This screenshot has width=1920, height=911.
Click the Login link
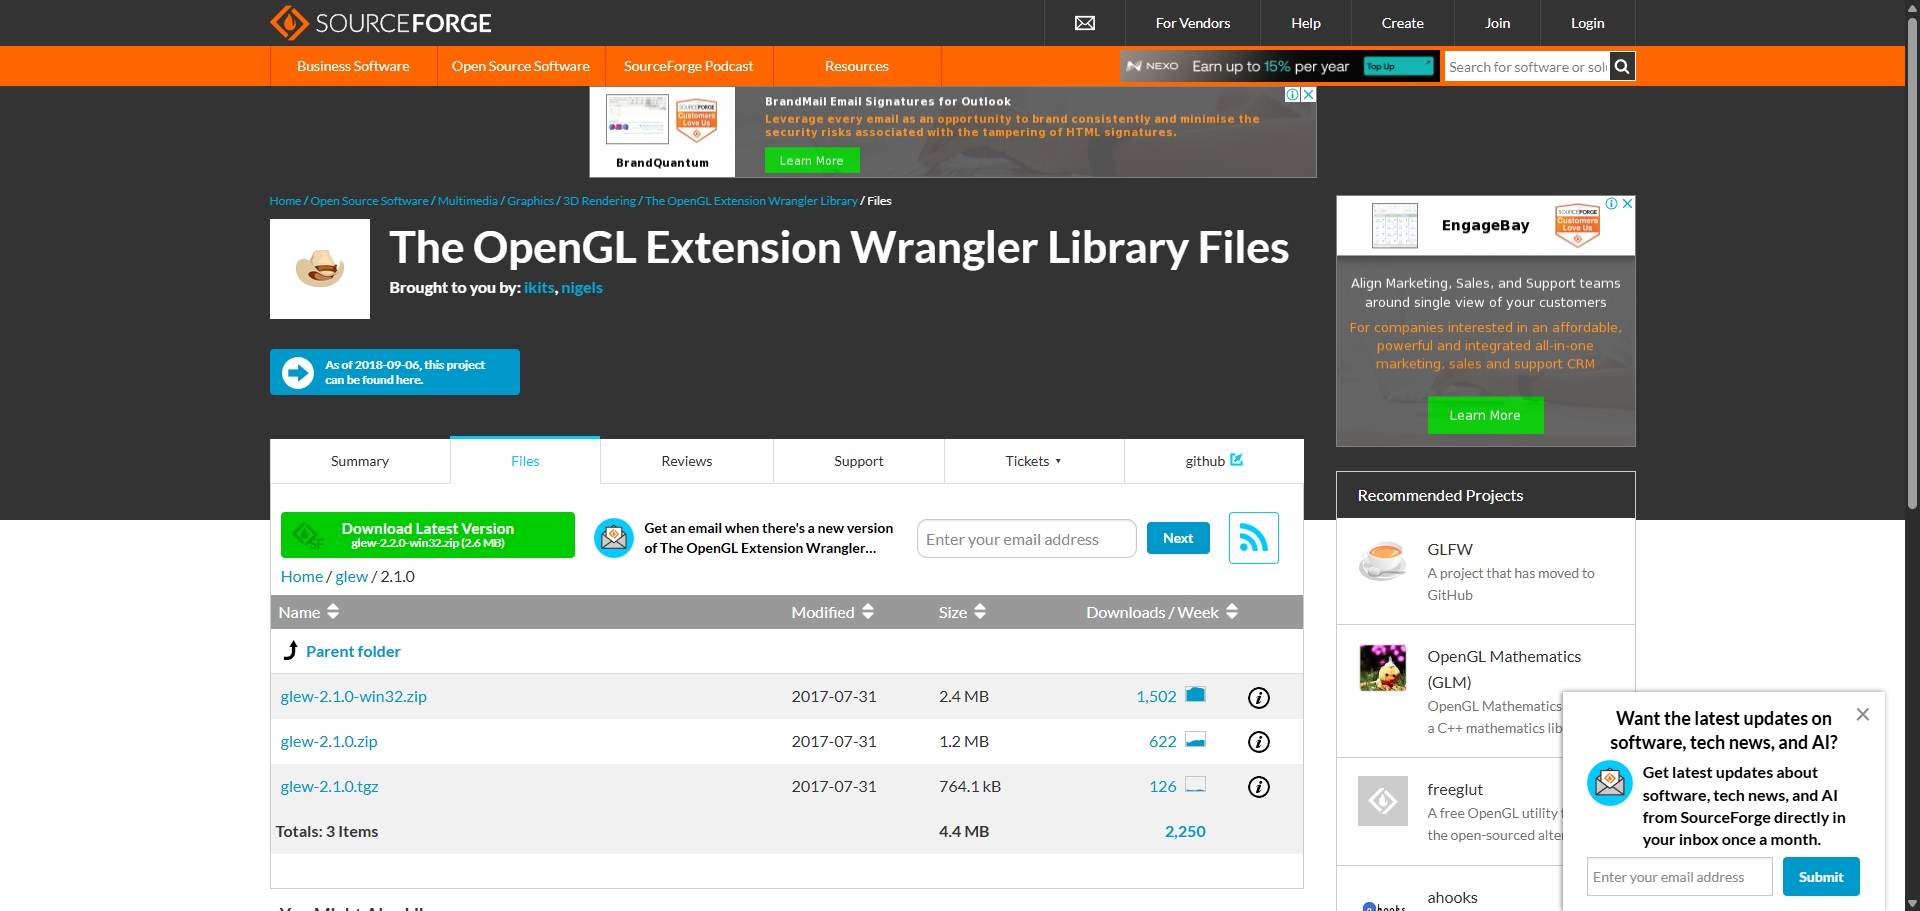coord(1588,23)
